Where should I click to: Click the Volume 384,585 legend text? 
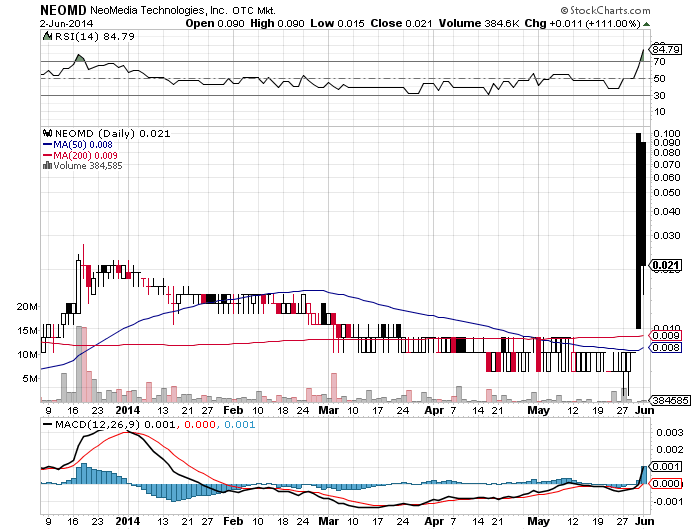coord(88,166)
